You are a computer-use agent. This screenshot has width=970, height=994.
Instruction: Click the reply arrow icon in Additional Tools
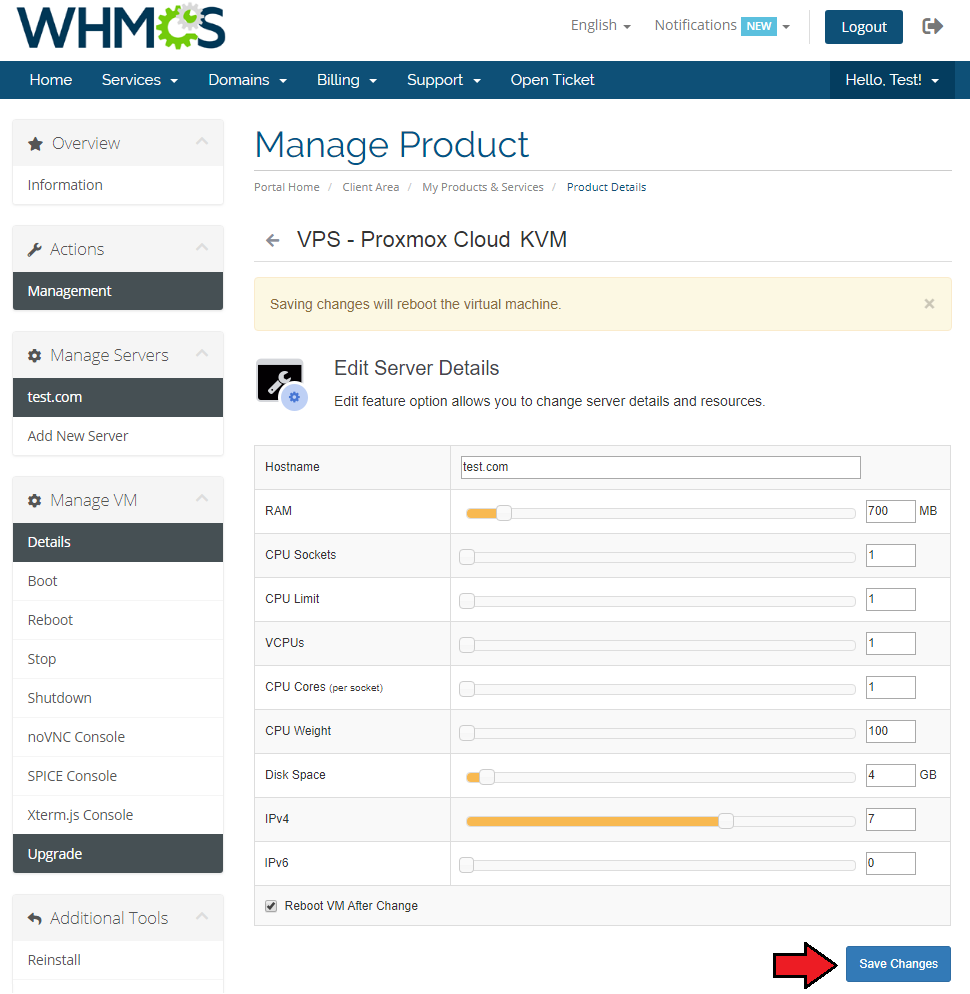tap(35, 919)
